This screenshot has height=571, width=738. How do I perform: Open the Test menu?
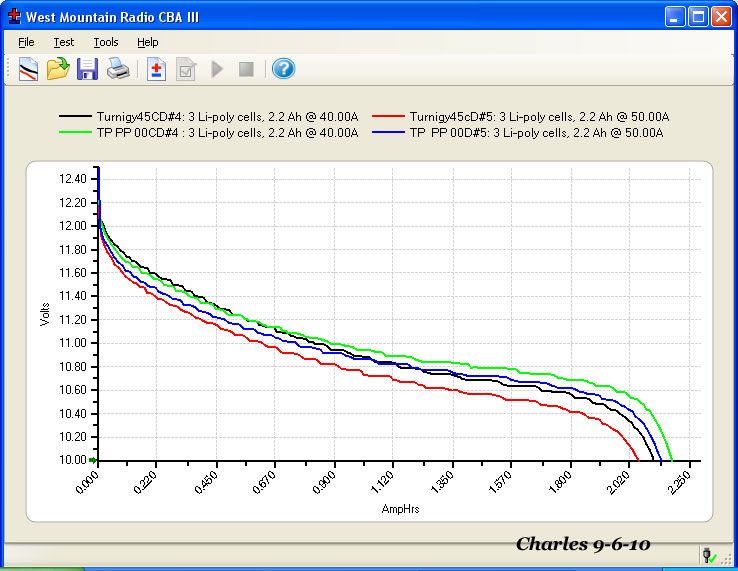(x=64, y=42)
